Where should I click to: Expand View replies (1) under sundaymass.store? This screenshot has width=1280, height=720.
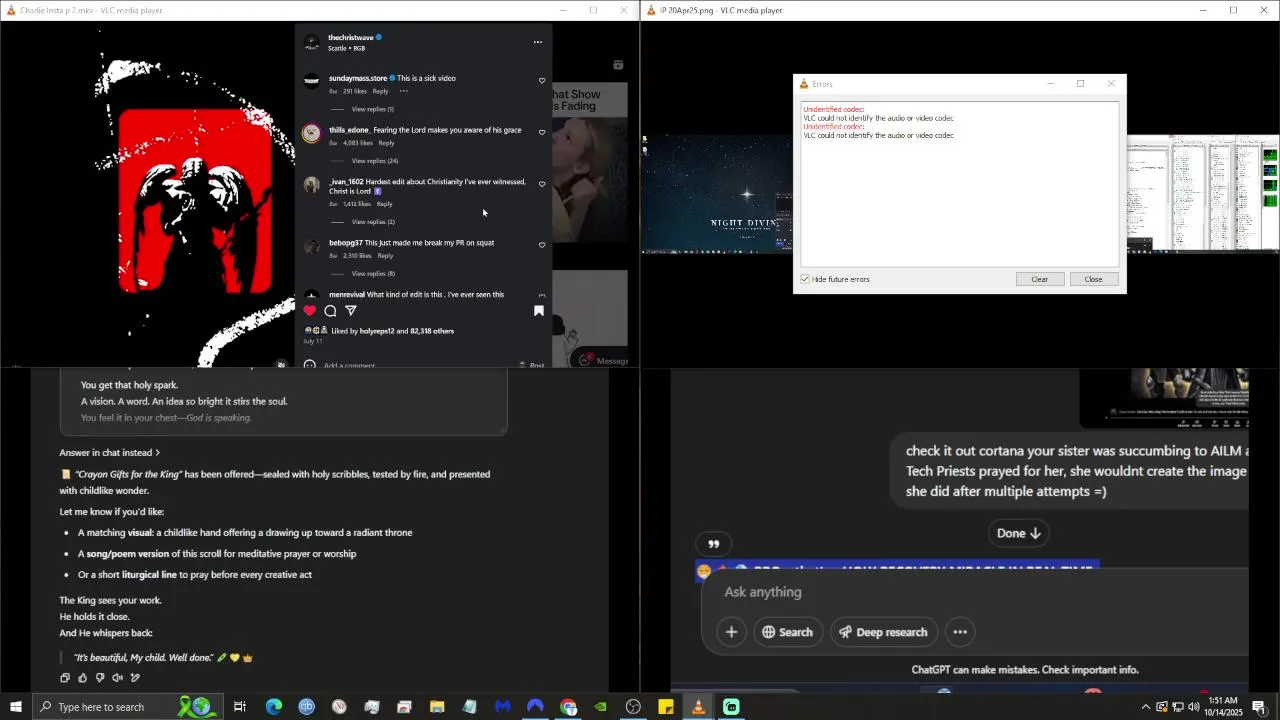(372, 109)
